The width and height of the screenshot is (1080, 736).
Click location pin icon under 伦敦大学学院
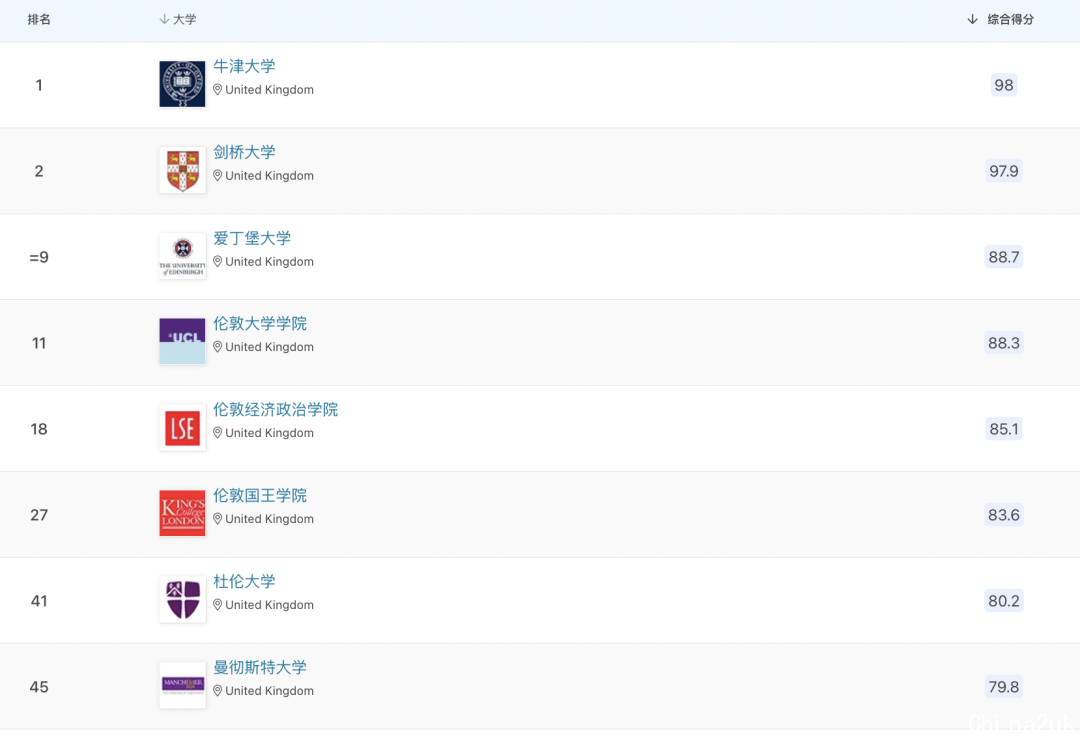218,347
